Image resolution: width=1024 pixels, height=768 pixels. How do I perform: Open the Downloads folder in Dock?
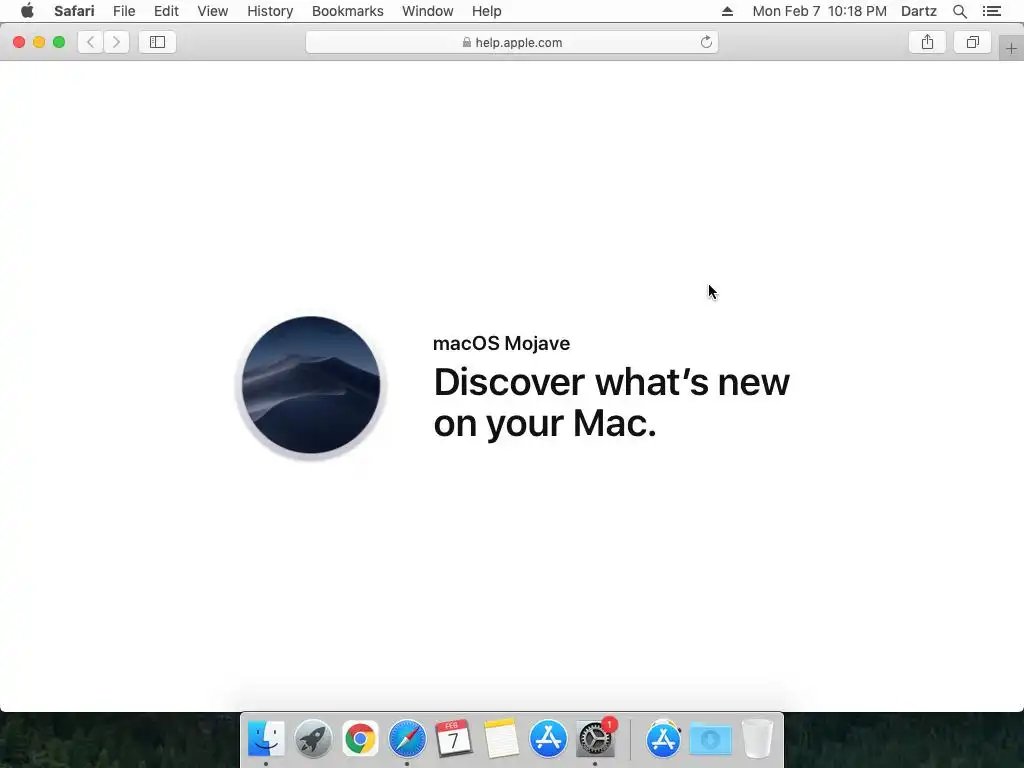(711, 739)
